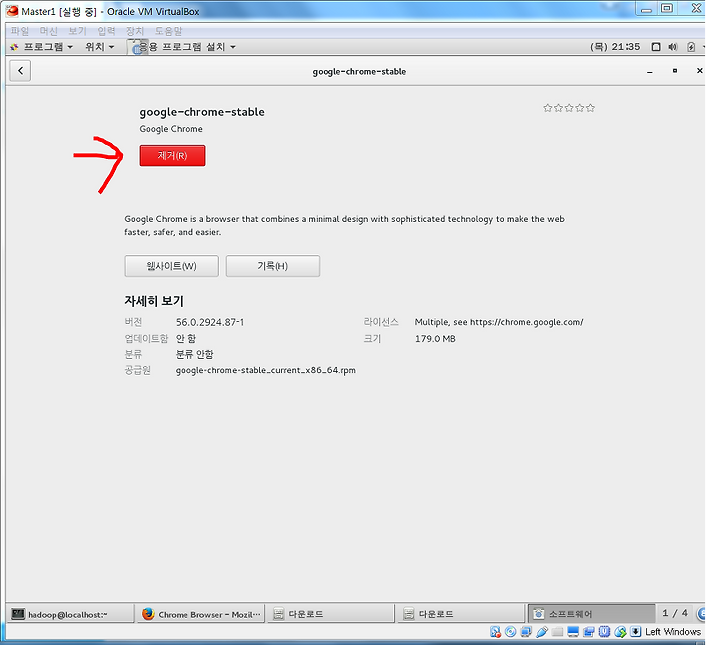The height and width of the screenshot is (645, 720).
Task: Switch to hadoop@localhost terminal task
Action: coord(70,614)
